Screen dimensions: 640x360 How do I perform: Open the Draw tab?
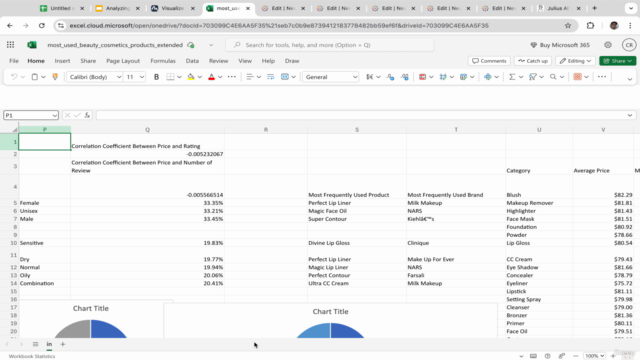coord(292,61)
